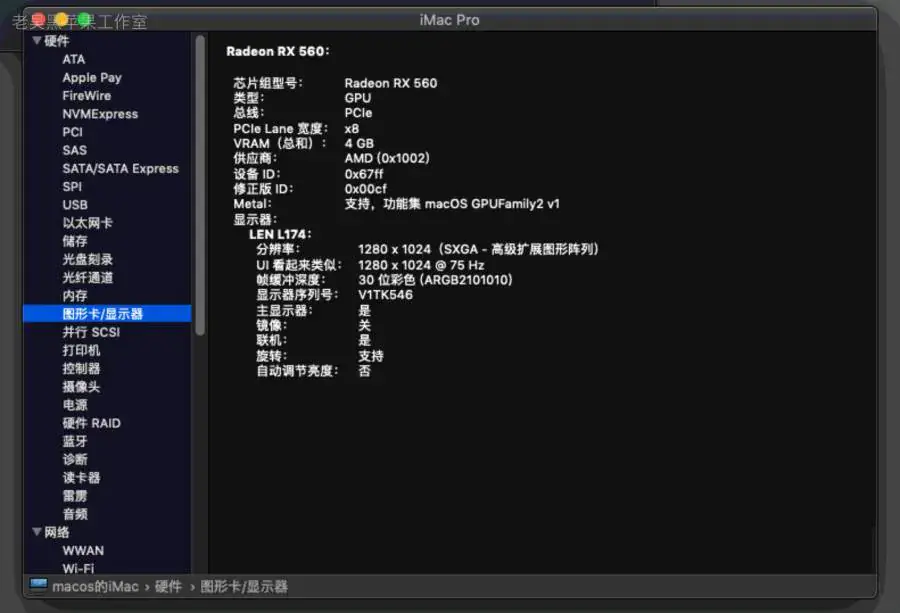Click macos的iMac in the path bar

pyautogui.click(x=95, y=587)
